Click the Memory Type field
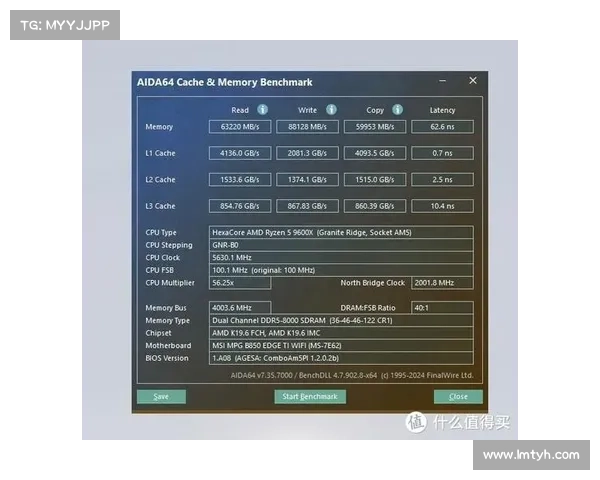 coord(340,320)
